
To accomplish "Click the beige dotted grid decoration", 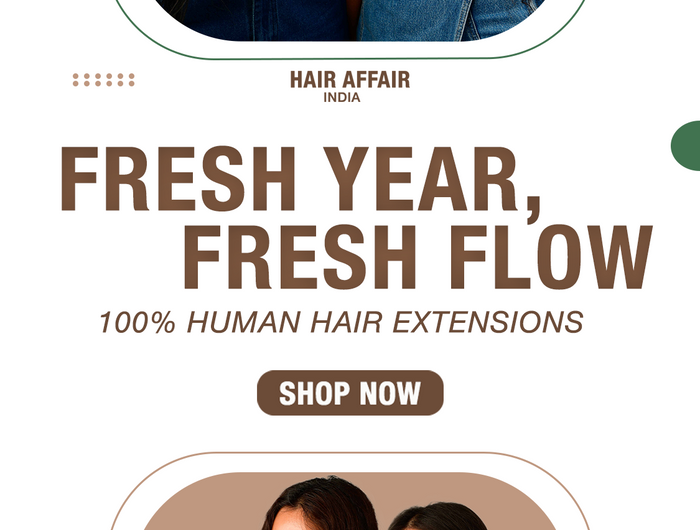I will (104, 80).
